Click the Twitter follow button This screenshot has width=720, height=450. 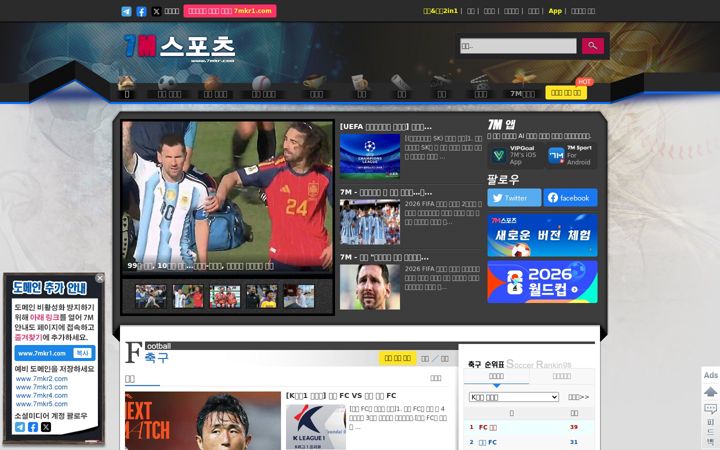click(514, 197)
